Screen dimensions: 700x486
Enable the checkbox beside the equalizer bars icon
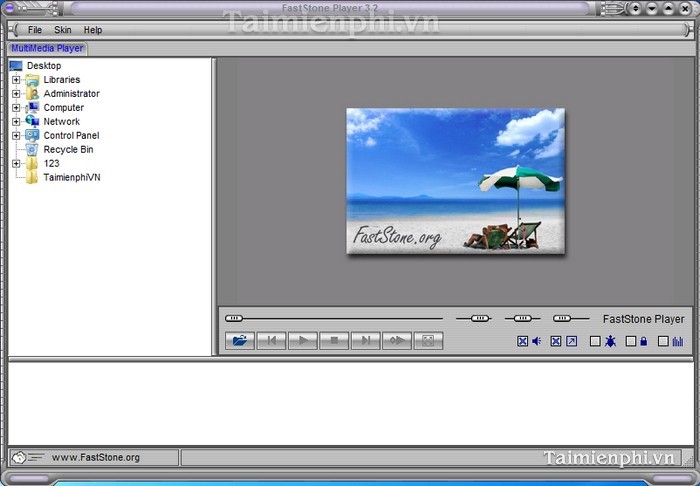(x=663, y=342)
